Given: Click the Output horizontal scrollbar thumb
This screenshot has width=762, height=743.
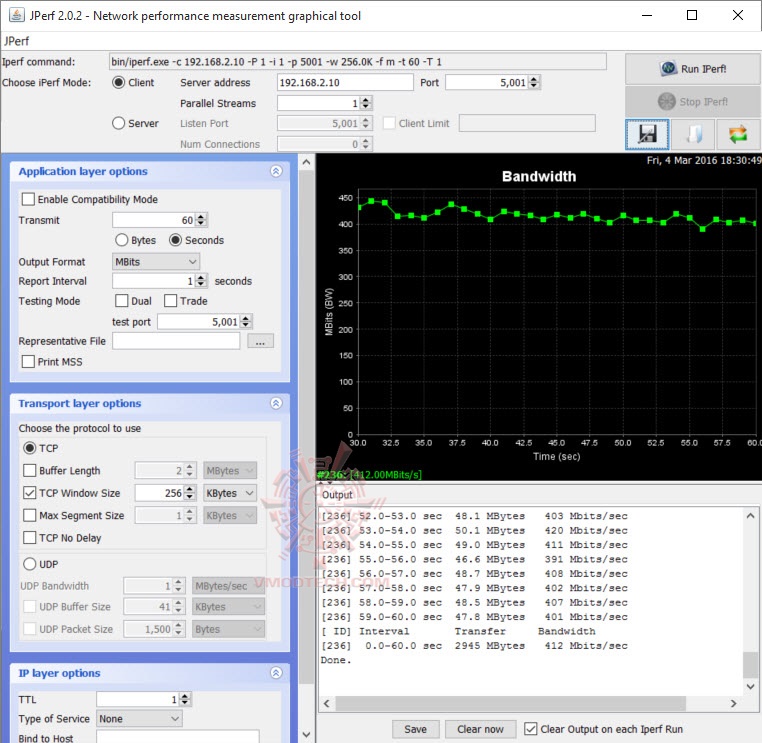Looking at the screenshot, I should tap(510, 704).
